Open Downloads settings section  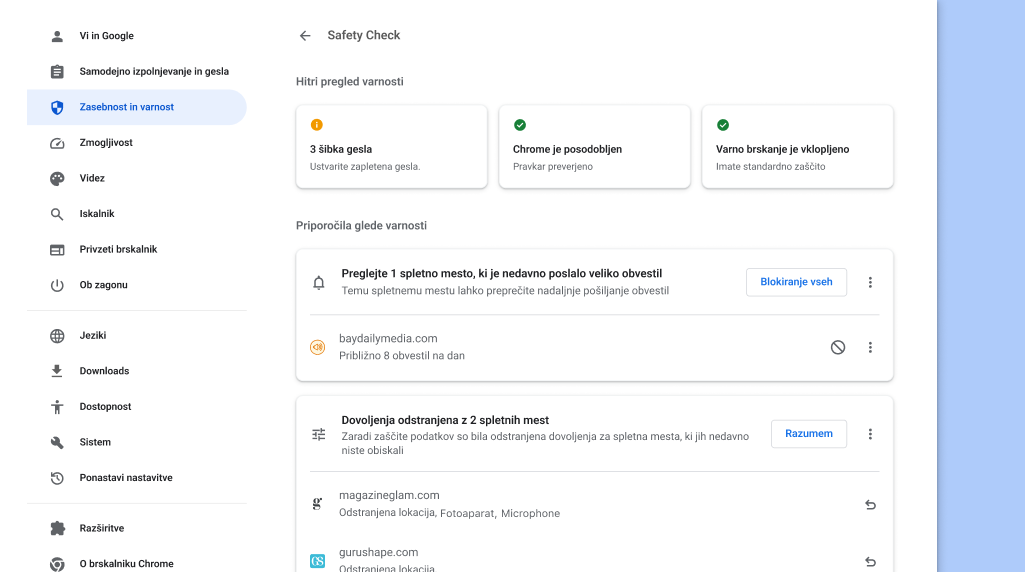pos(137,371)
